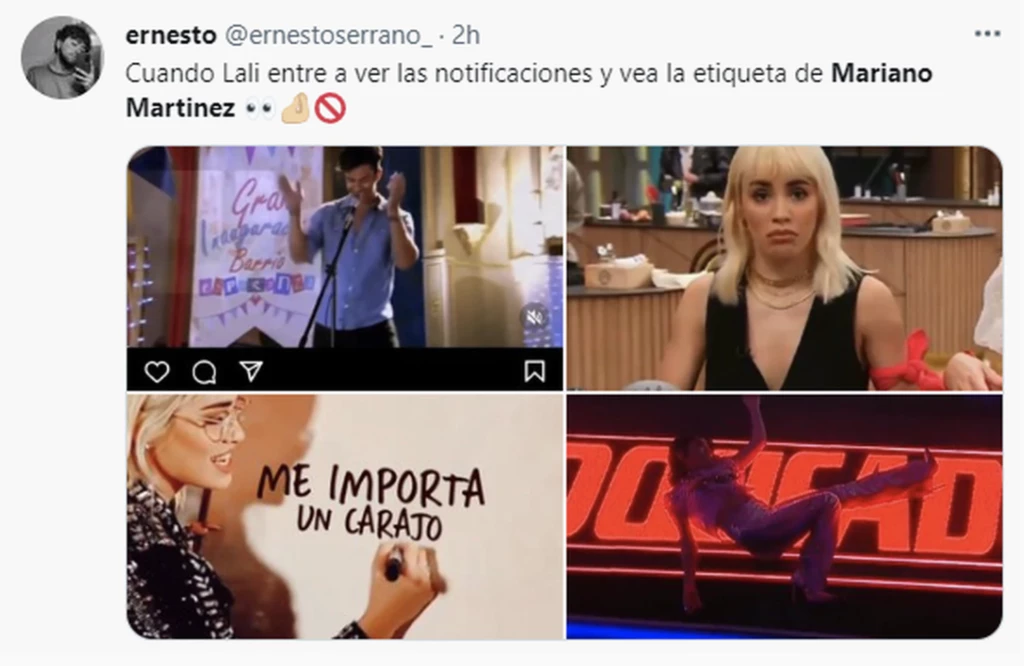Open the @ernestoserrano_ handle link
Screen dimensions: 1024x666
click(328, 35)
